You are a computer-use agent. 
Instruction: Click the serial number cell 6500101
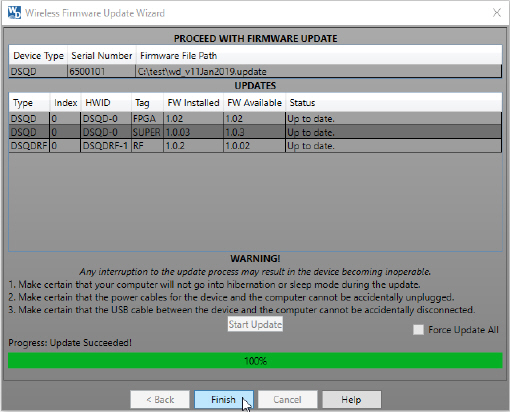101,71
